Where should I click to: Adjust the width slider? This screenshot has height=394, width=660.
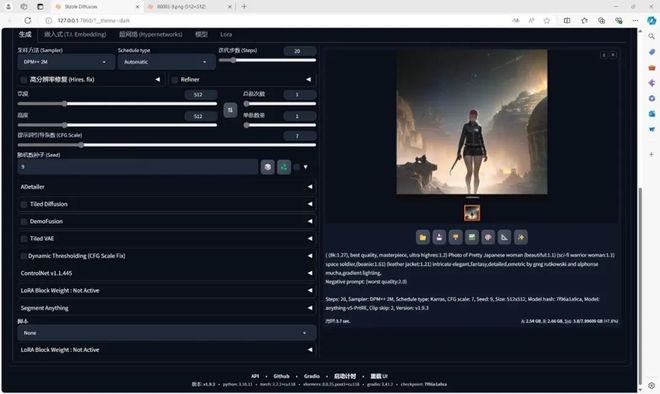[x=117, y=104]
